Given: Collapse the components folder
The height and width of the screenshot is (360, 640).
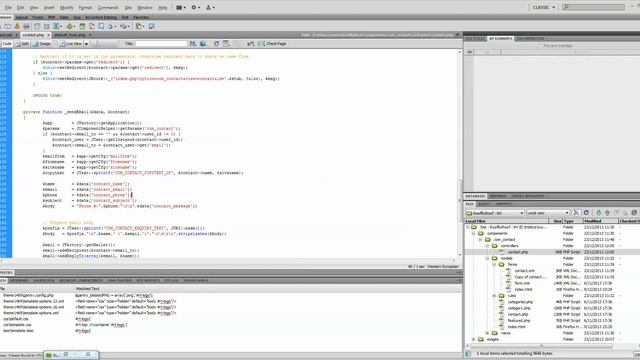Looking at the screenshot, I should pos(473,233).
